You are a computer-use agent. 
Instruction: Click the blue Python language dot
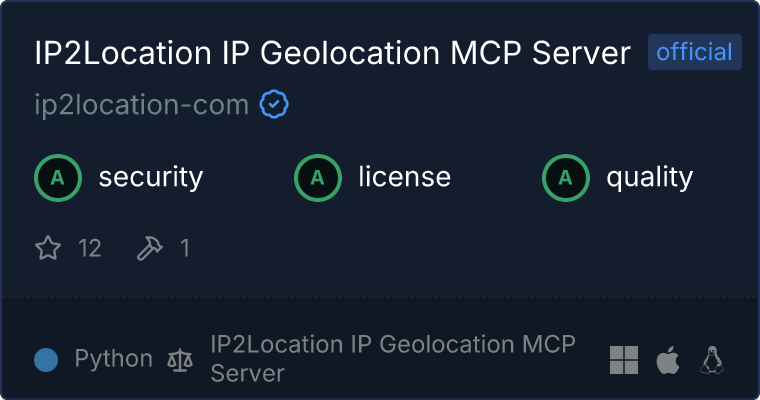tap(46, 360)
